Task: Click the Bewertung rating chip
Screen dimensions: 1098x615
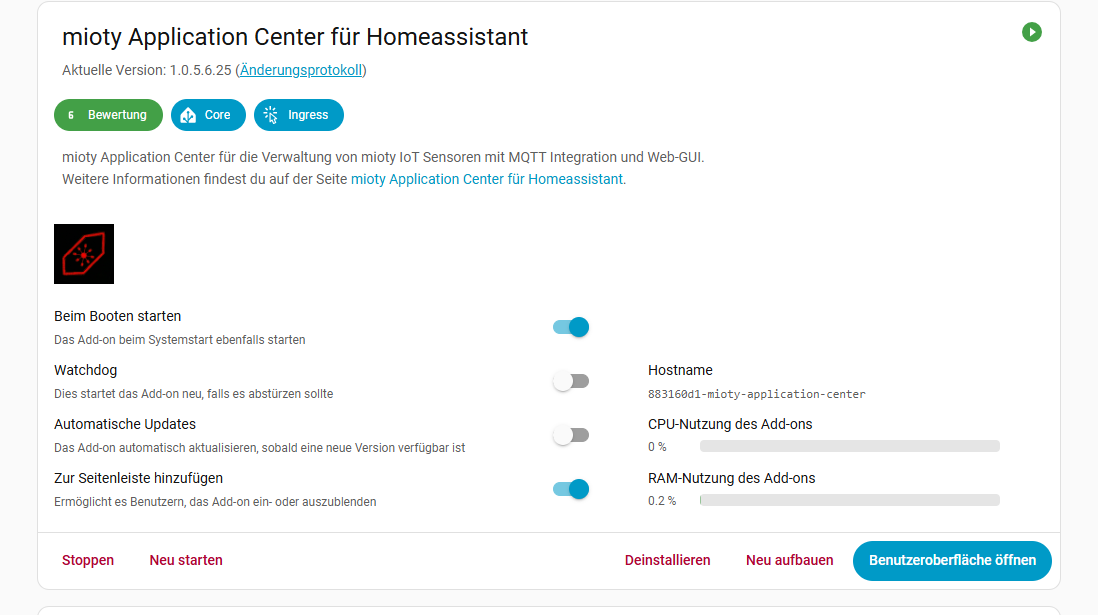Action: [108, 115]
